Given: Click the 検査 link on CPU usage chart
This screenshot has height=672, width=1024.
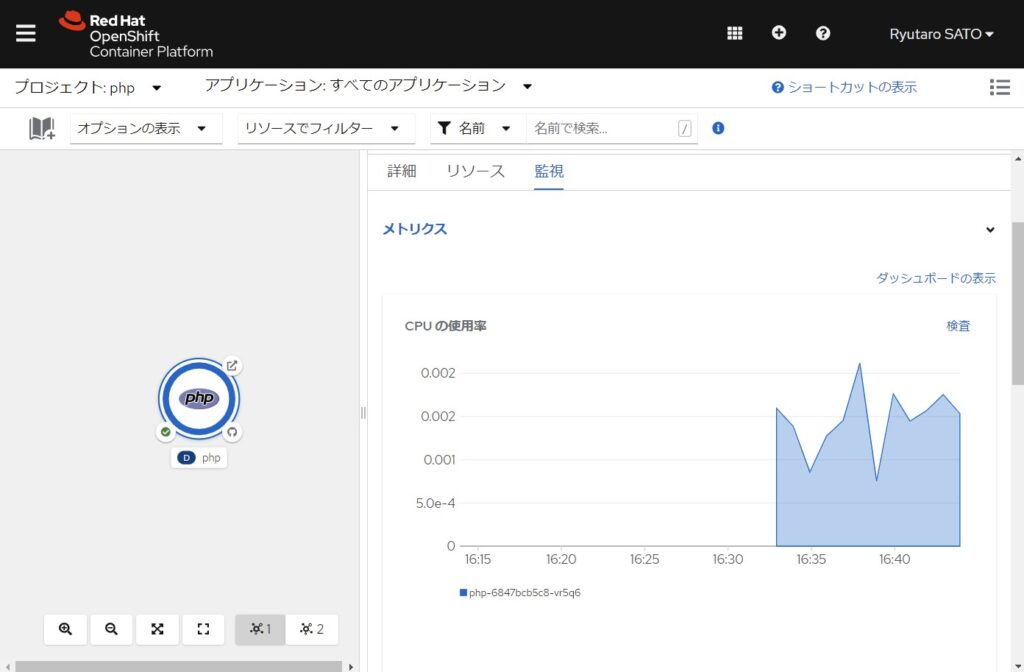Looking at the screenshot, I should (958, 325).
